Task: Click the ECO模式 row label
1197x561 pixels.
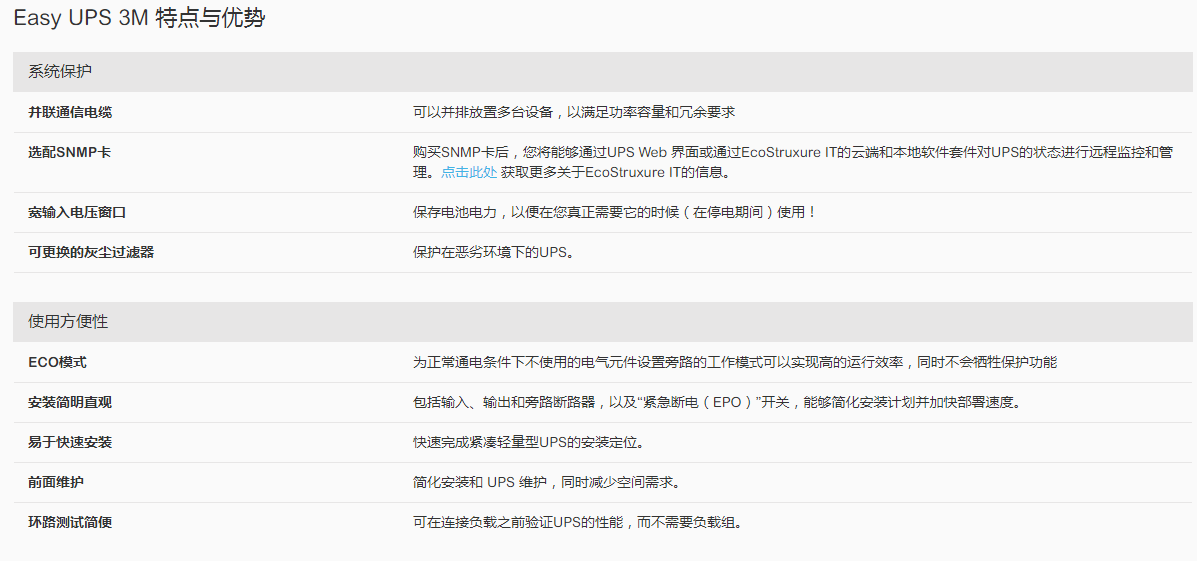Action: (x=57, y=362)
